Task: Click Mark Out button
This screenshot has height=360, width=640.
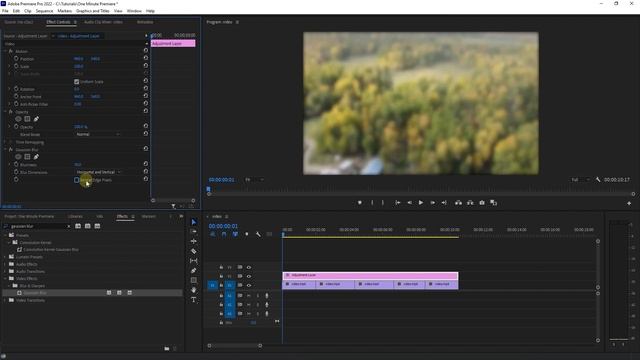Action: (382, 202)
